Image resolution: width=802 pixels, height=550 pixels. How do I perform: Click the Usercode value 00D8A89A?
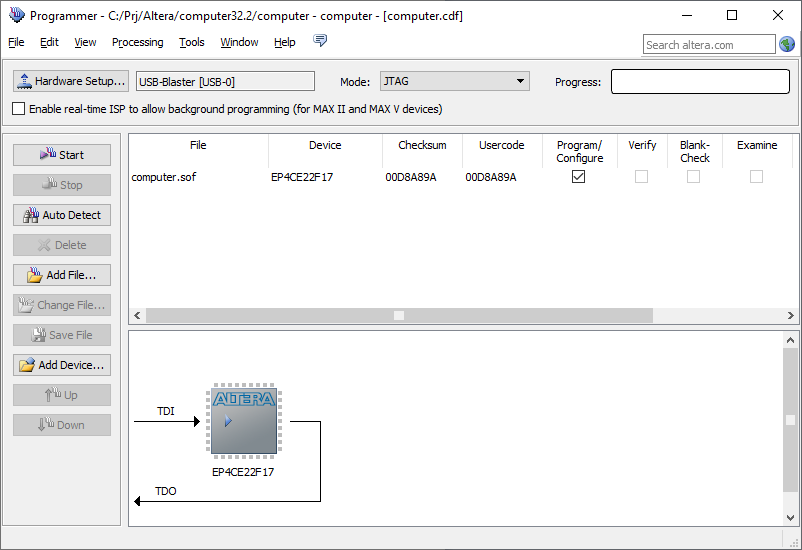(x=491, y=177)
